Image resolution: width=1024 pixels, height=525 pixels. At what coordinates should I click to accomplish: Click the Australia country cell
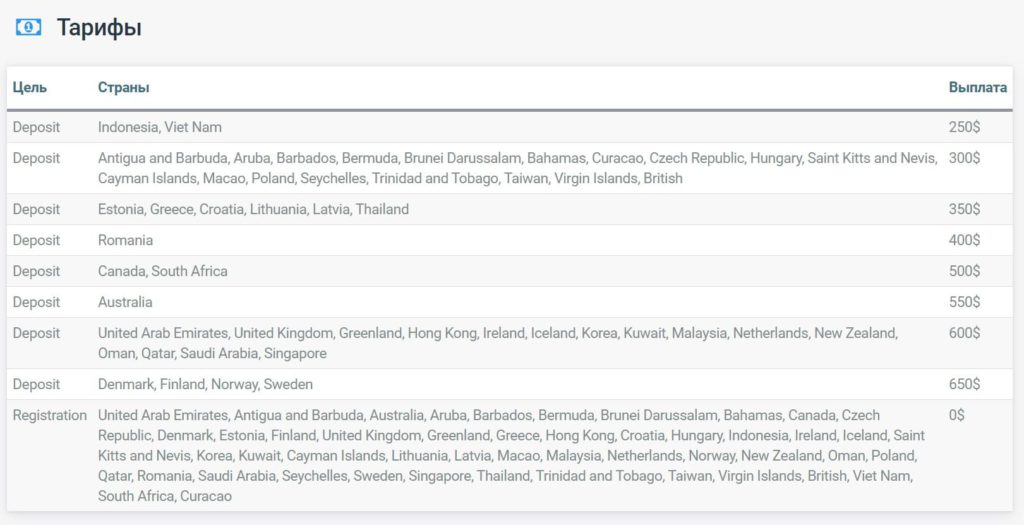pyautogui.click(x=125, y=302)
